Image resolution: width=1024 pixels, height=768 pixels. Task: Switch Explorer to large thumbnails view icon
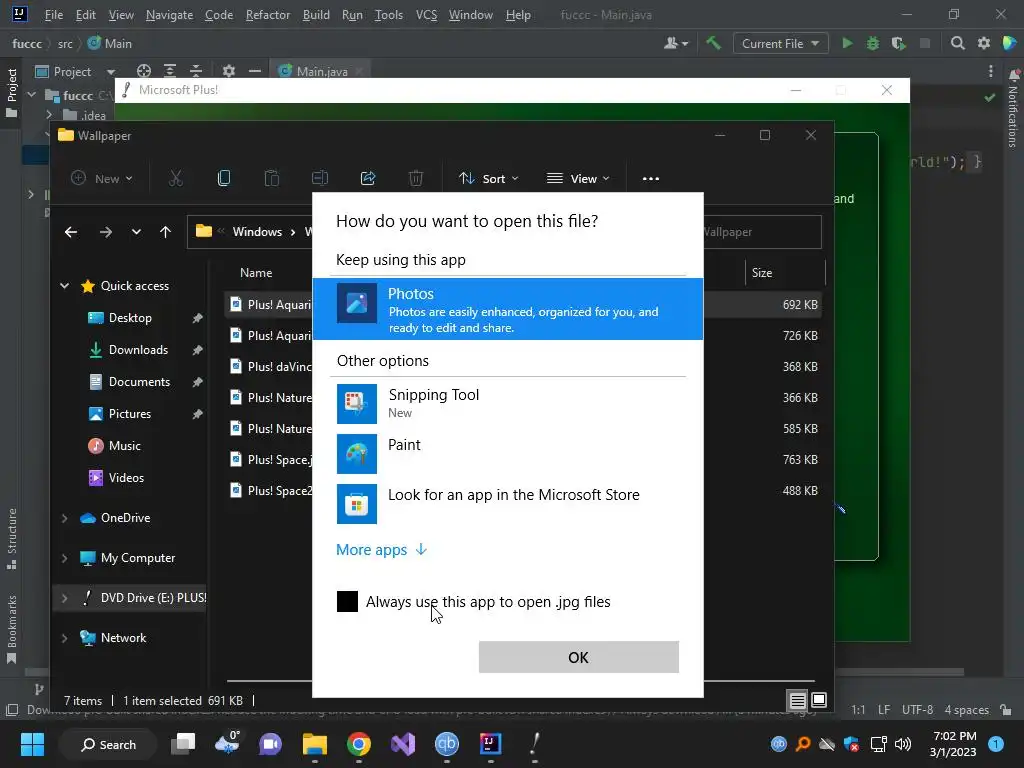coord(819,700)
